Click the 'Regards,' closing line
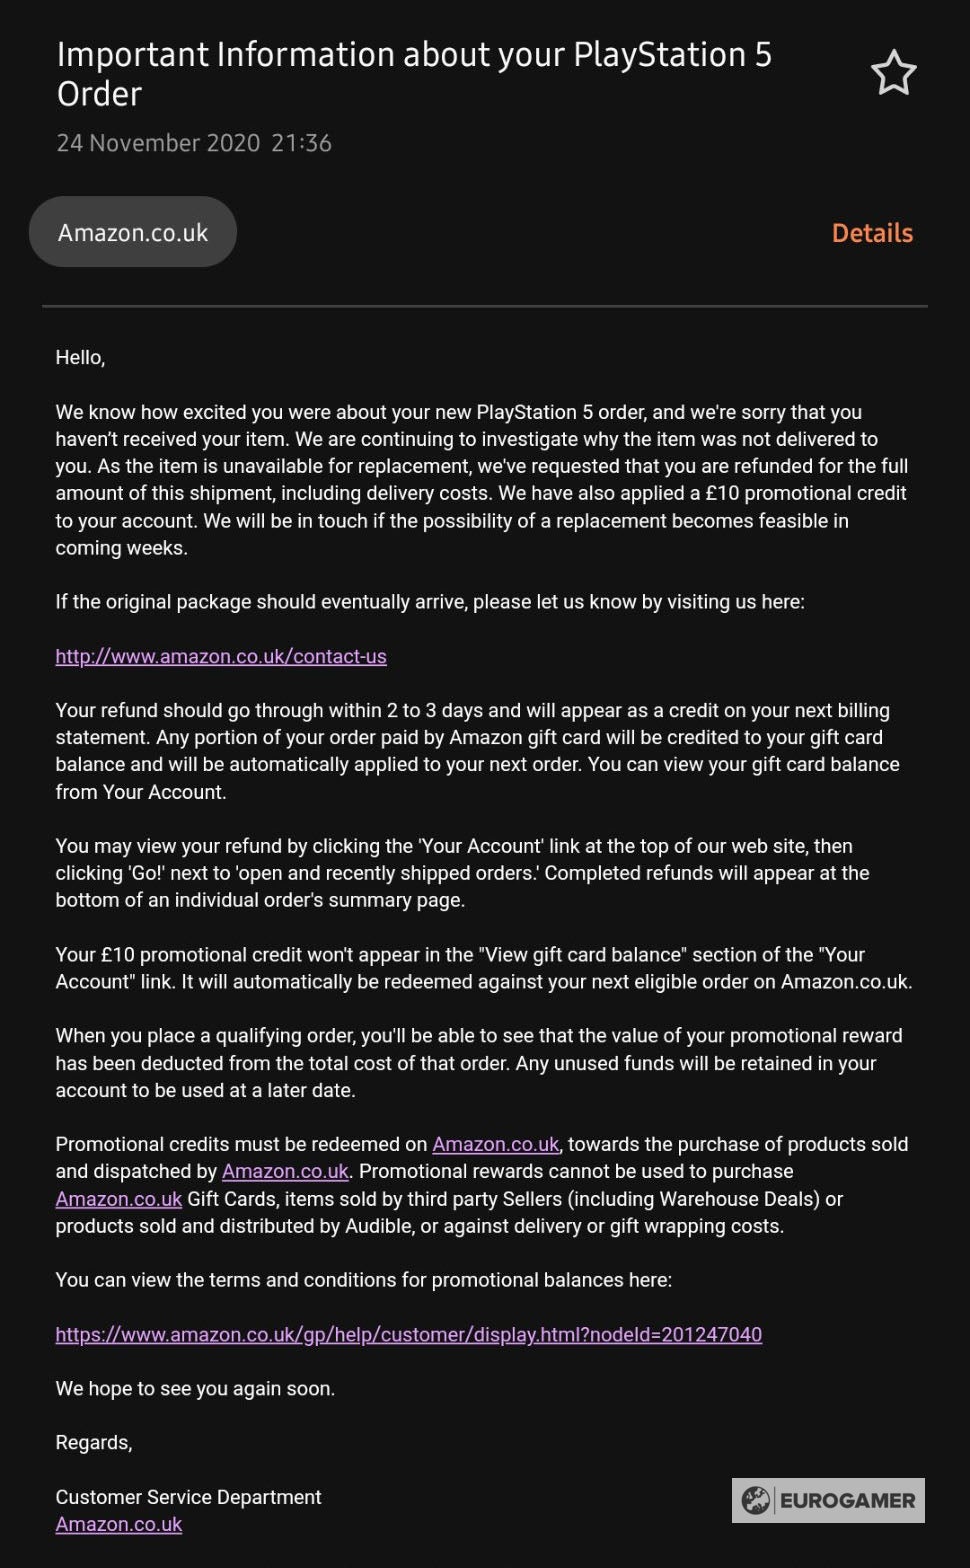The width and height of the screenshot is (970, 1568). point(94,1442)
